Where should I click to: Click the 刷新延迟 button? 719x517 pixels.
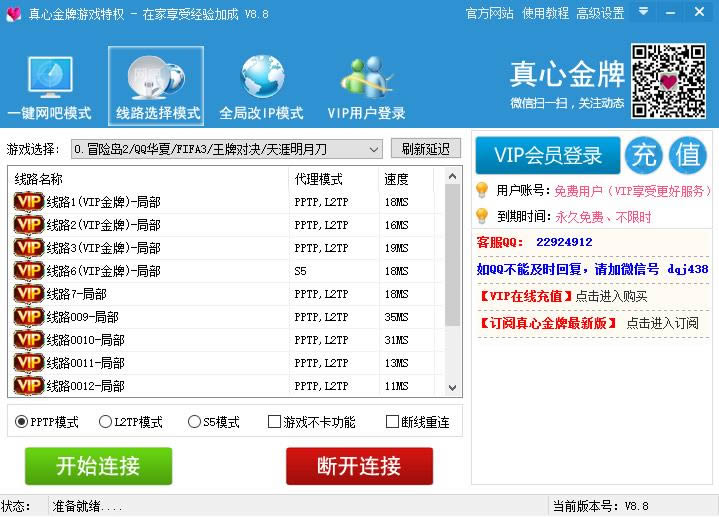click(426, 149)
